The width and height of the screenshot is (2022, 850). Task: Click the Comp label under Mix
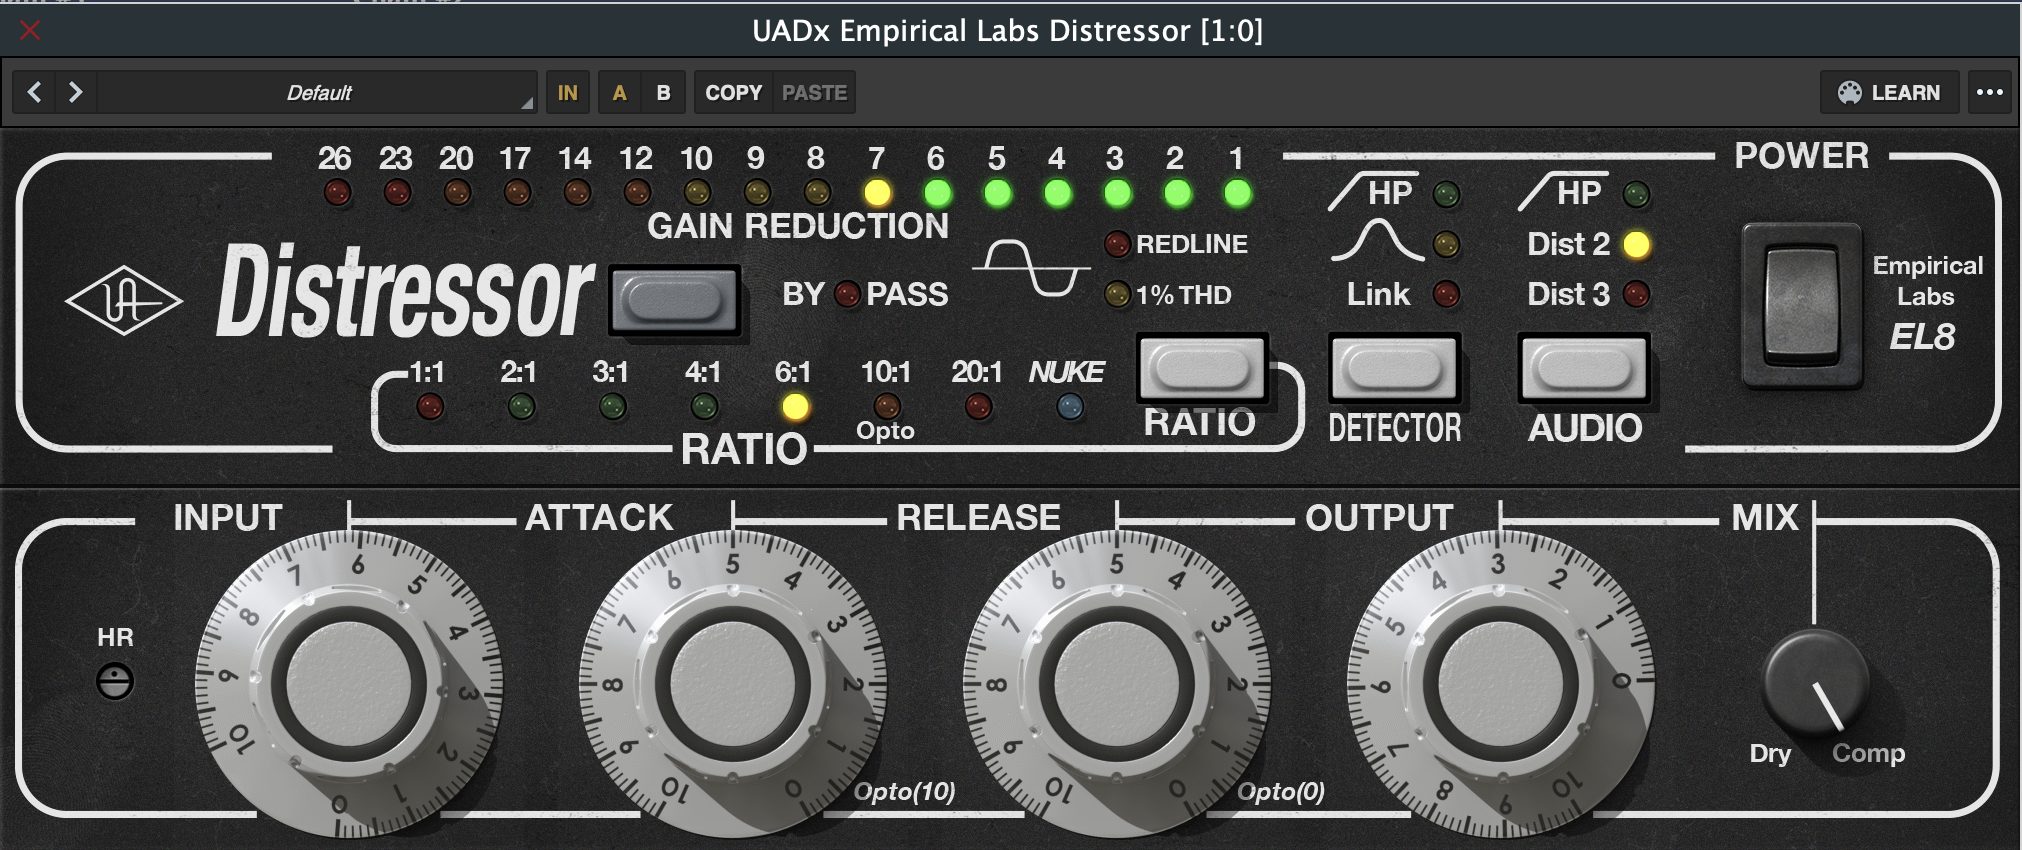[x=1868, y=753]
